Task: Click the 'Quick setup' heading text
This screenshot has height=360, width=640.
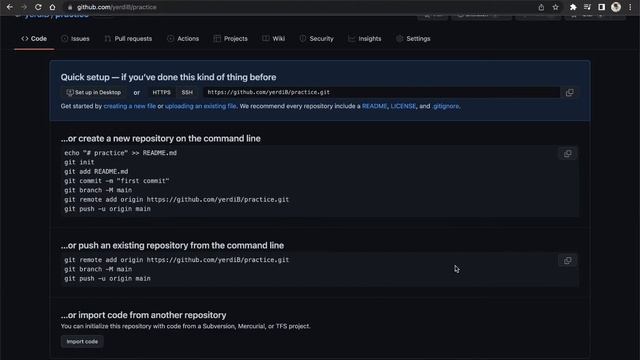Action: coord(168,77)
